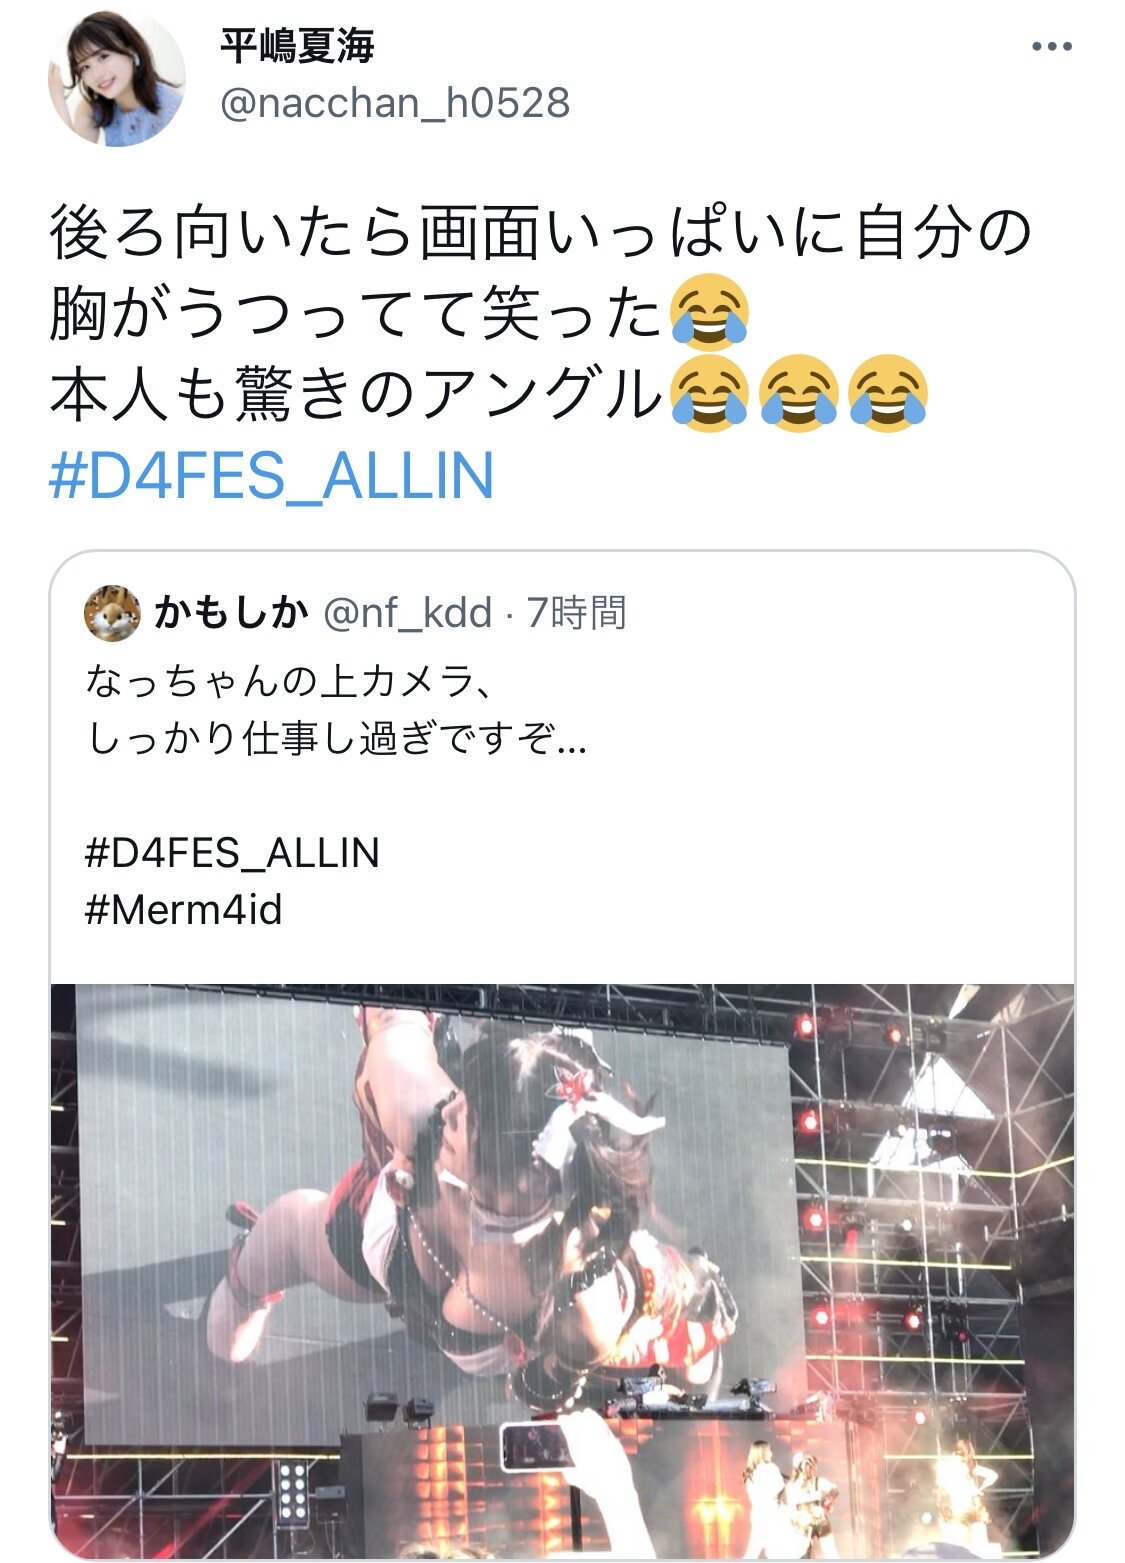Tap the #Merm4id hashtag
Image resolution: width=1125 pixels, height=1563 pixels.
click(x=184, y=910)
